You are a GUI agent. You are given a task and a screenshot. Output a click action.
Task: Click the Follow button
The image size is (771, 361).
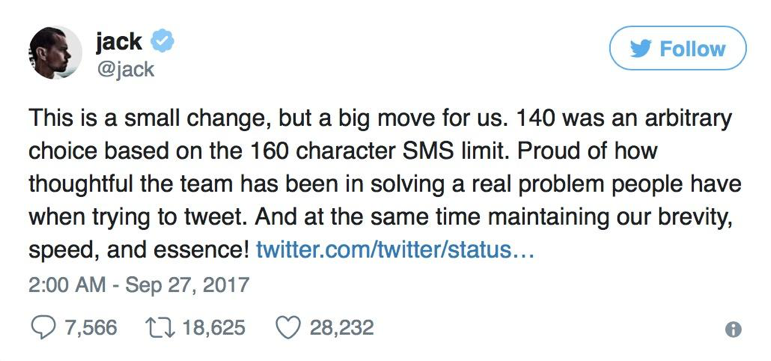pyautogui.click(x=678, y=48)
